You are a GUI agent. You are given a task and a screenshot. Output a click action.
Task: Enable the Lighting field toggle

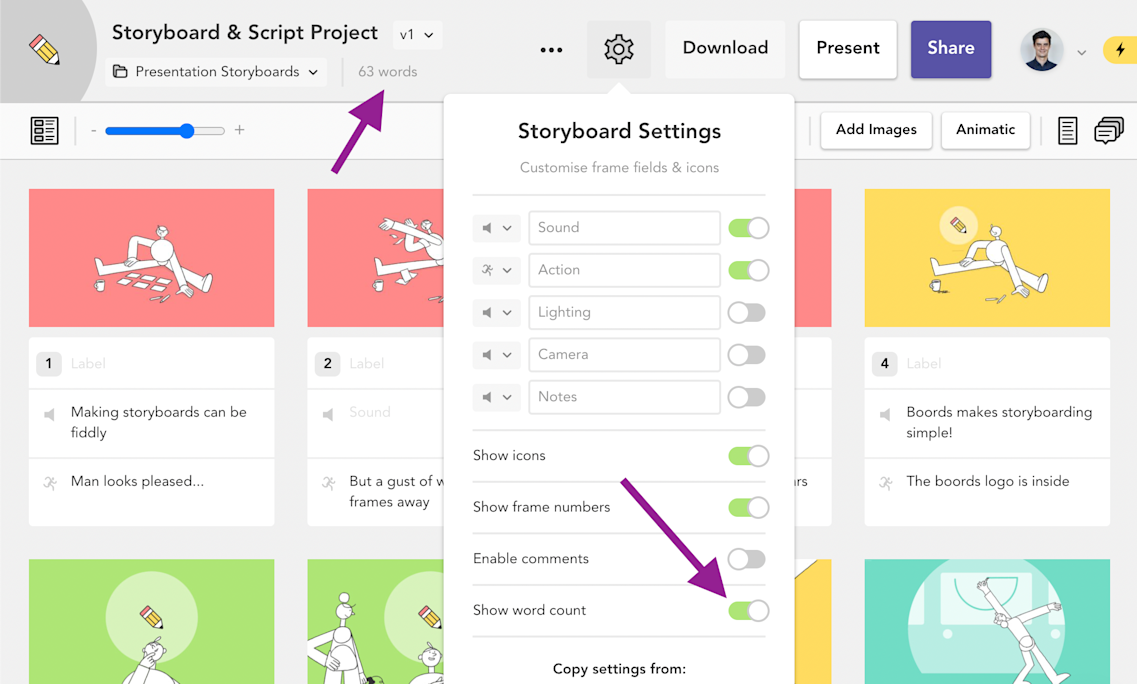coord(747,313)
